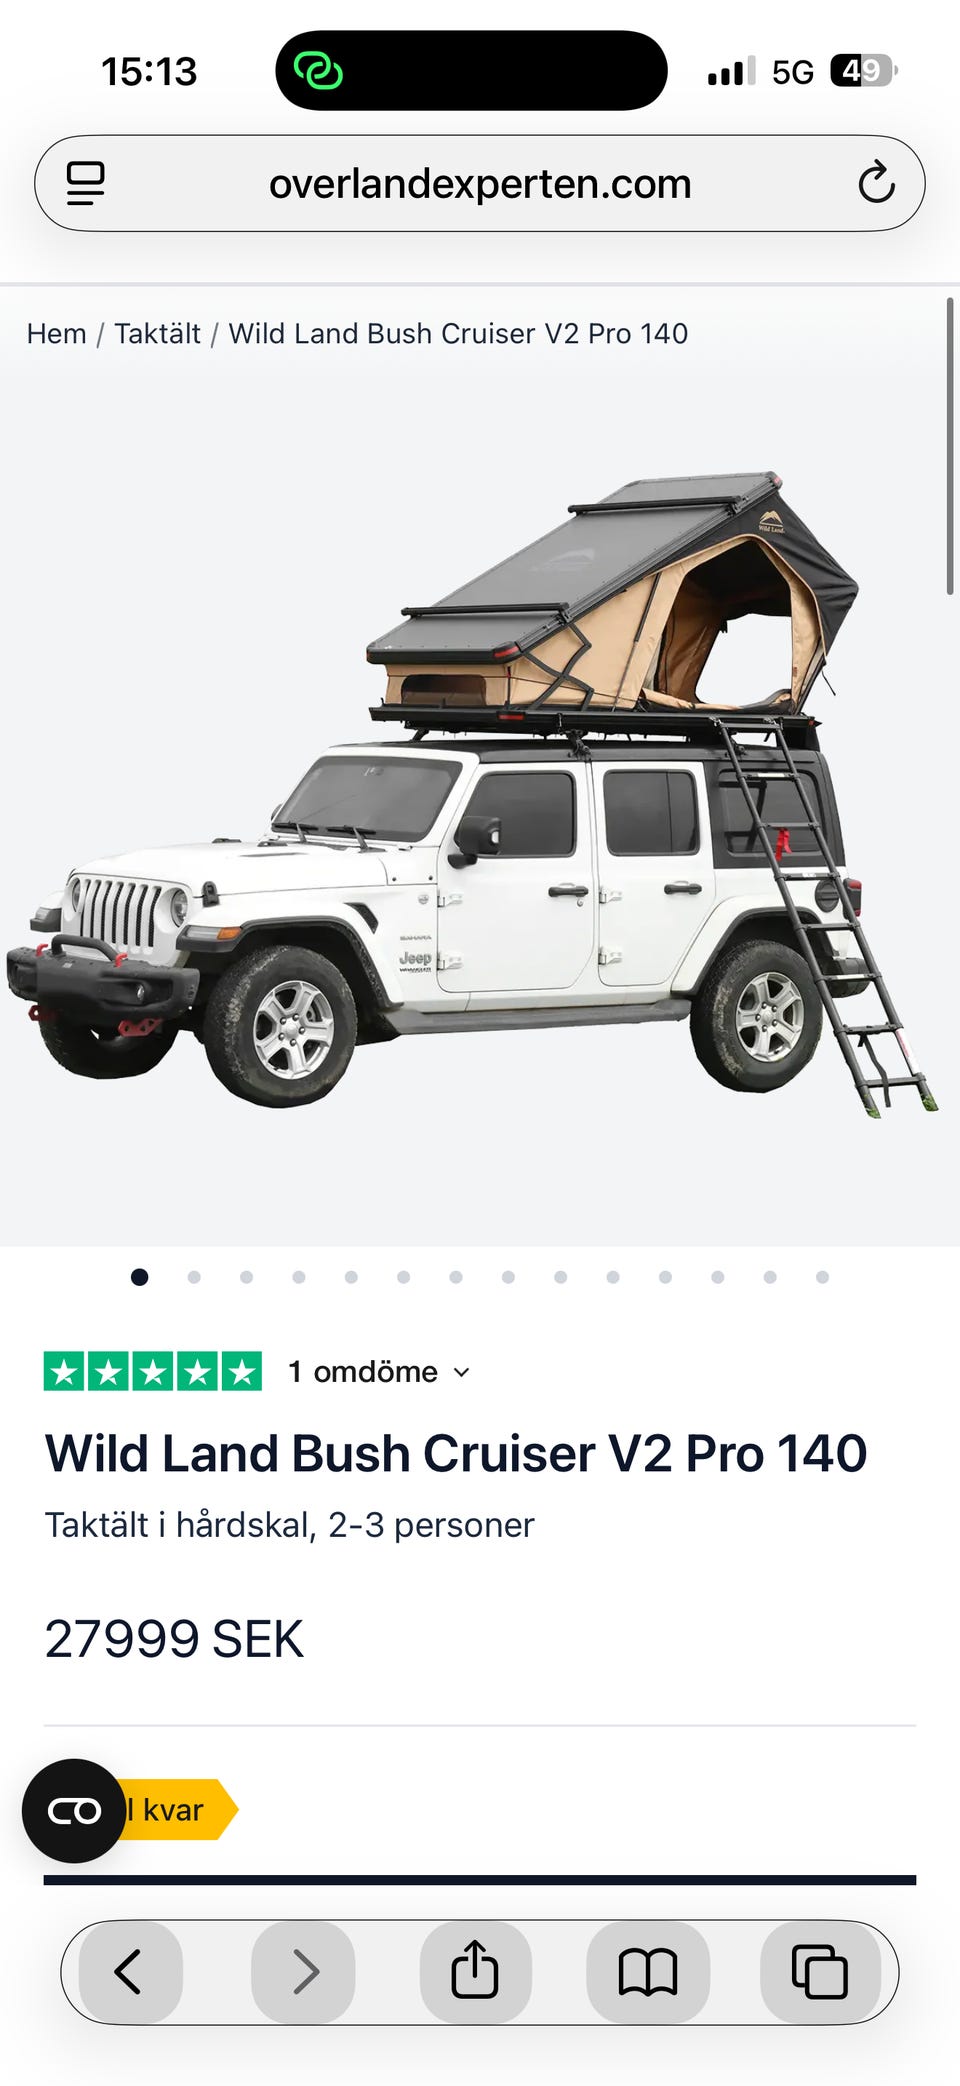The height and width of the screenshot is (2086, 960).
Task: Go to the Hem breadcrumb link
Action: point(57,333)
